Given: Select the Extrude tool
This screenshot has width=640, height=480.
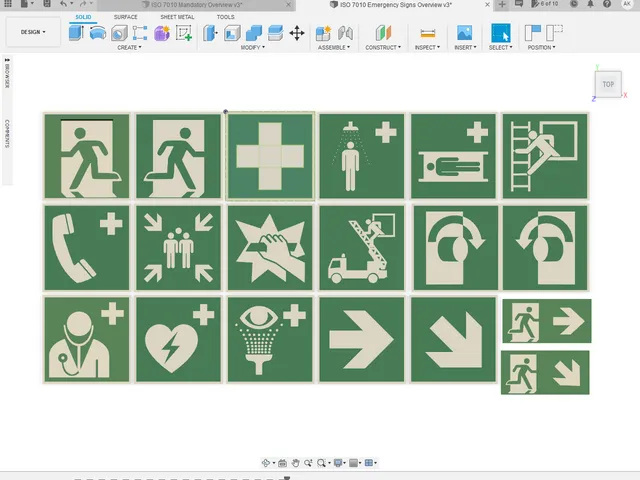Looking at the screenshot, I should point(76,33).
